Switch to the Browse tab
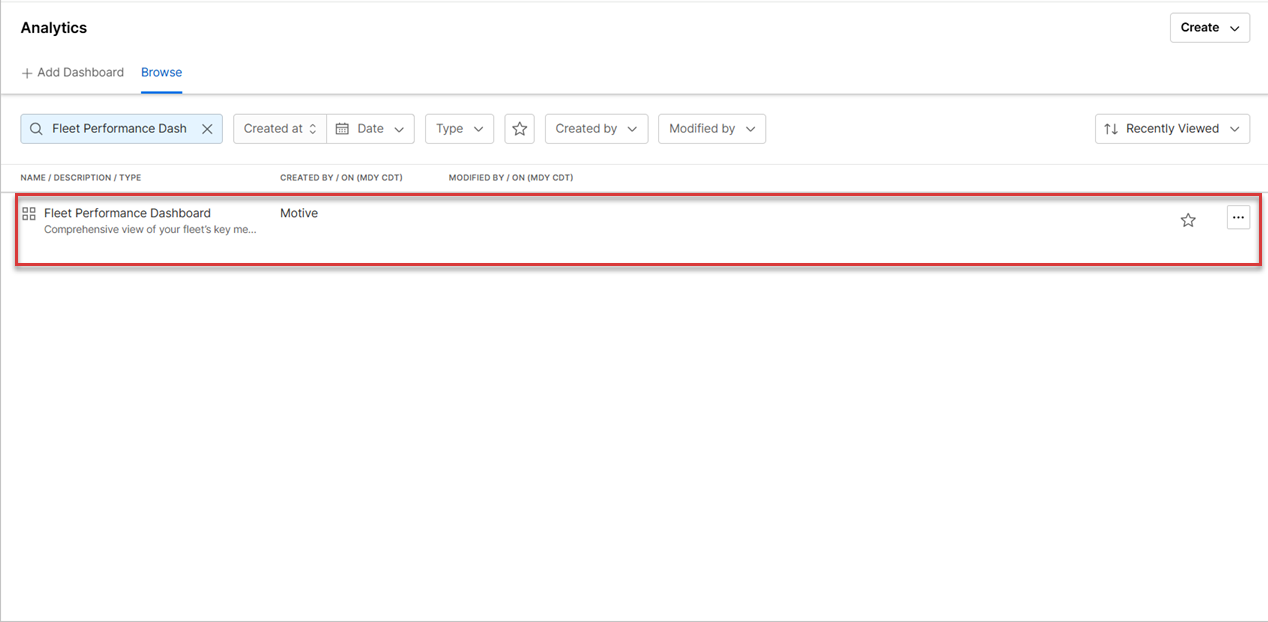1268x622 pixels. [x=161, y=72]
